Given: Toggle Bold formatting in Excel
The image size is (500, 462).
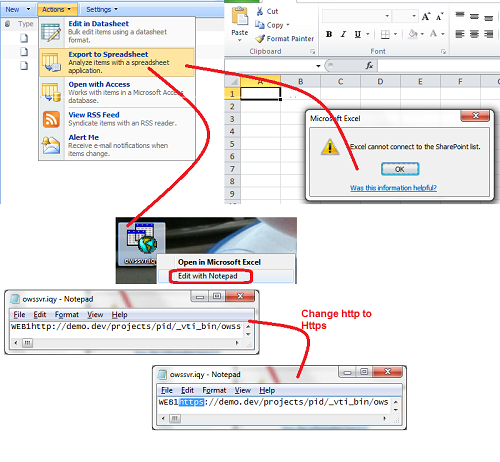Looking at the screenshot, I should pos(329,34).
